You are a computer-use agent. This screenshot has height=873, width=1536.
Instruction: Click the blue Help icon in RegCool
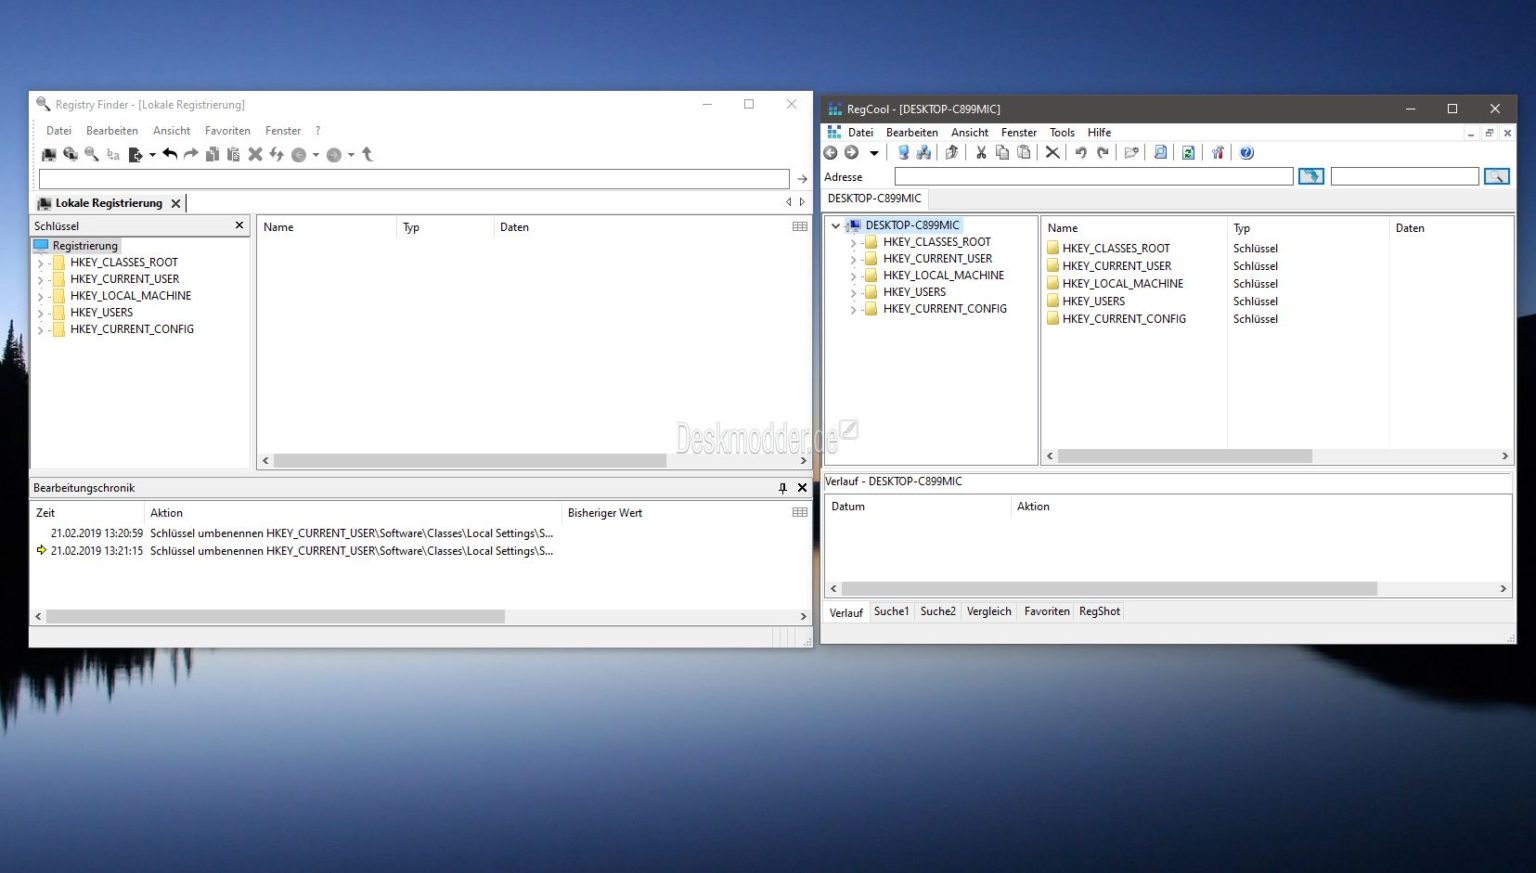(x=1246, y=152)
